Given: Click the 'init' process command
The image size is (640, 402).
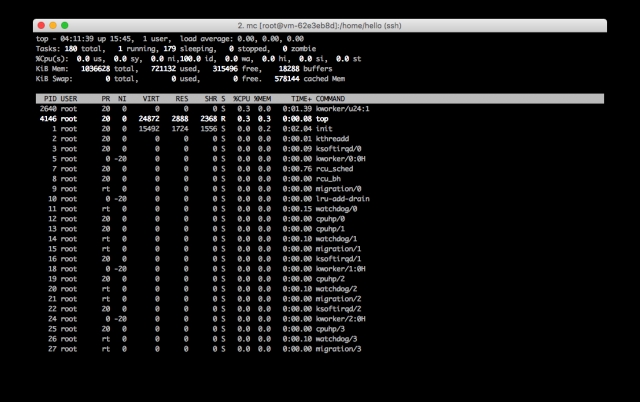Looking at the screenshot, I should tap(324, 129).
